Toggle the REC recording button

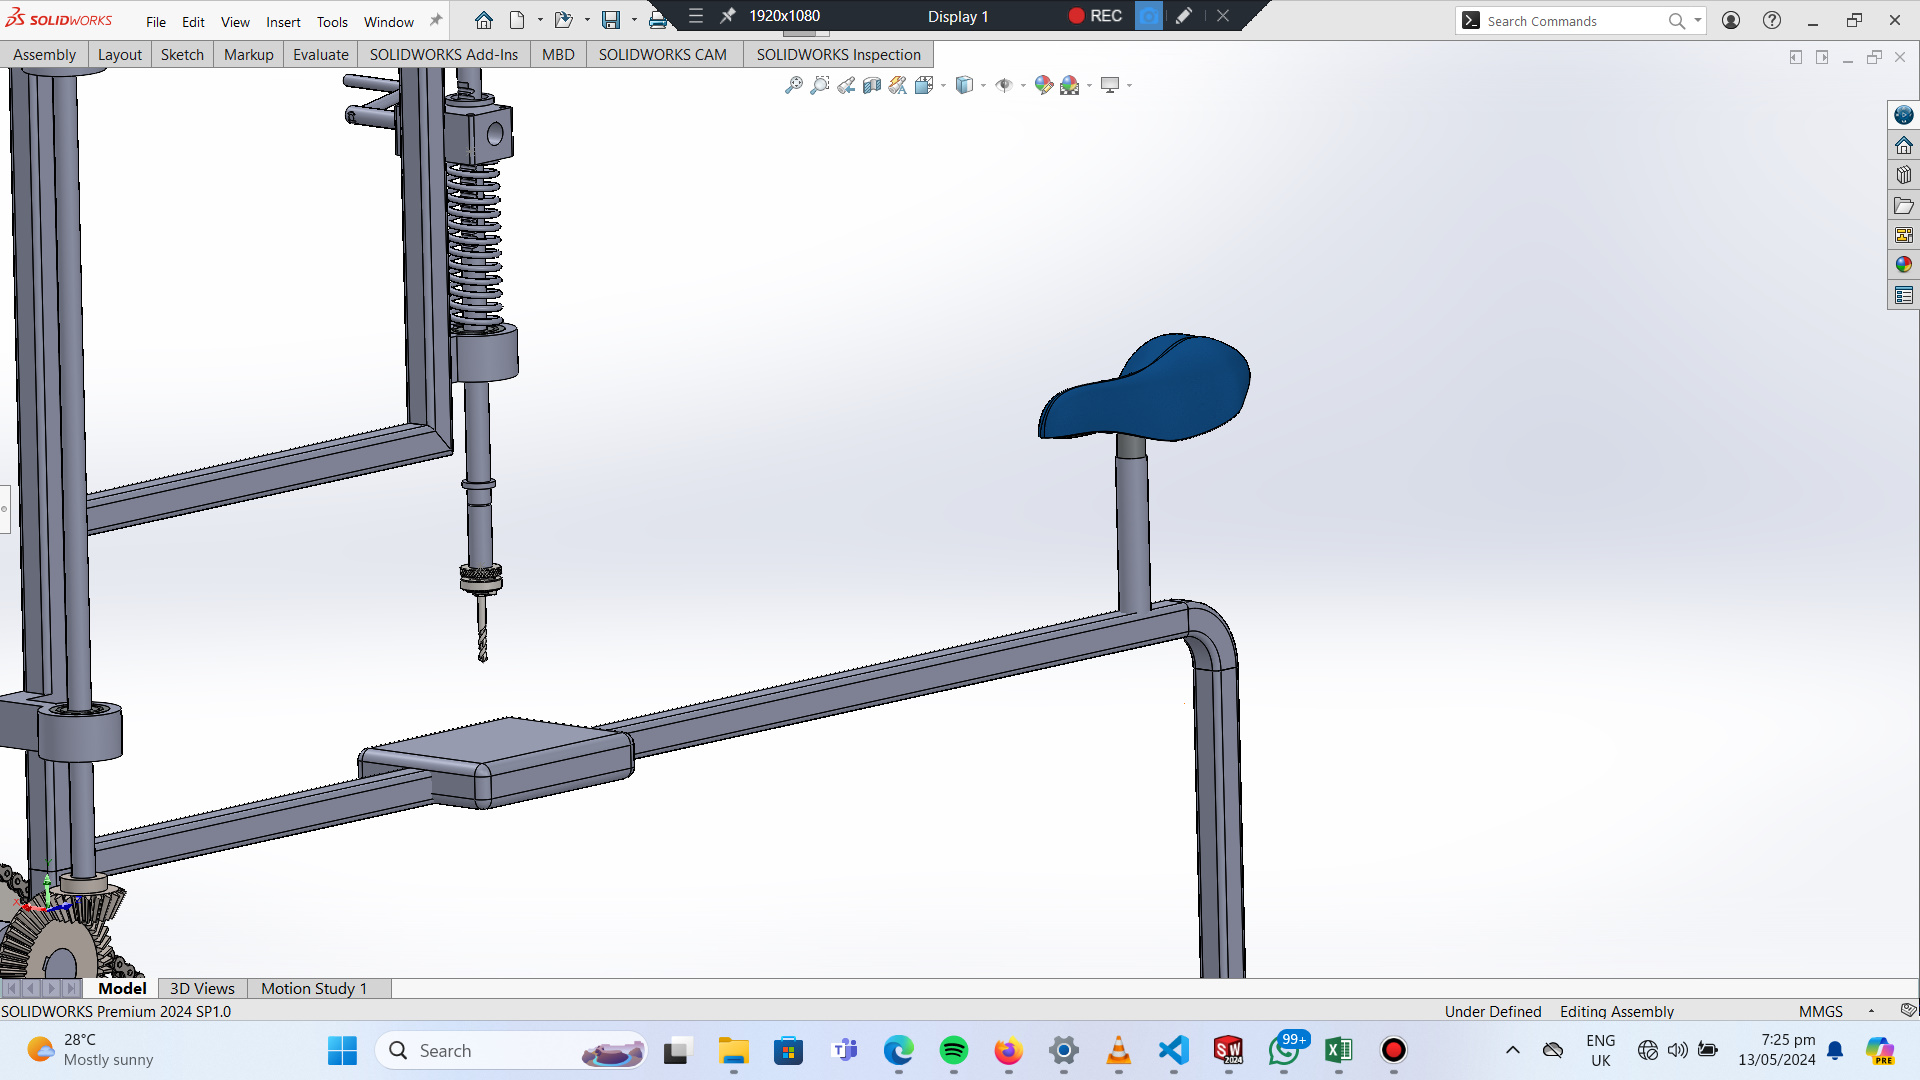[x=1095, y=16]
